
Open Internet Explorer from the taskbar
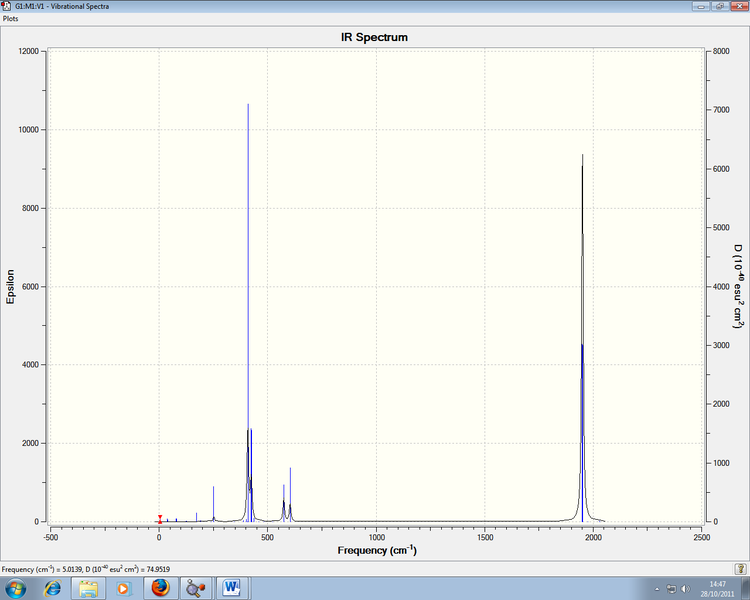tap(52, 588)
